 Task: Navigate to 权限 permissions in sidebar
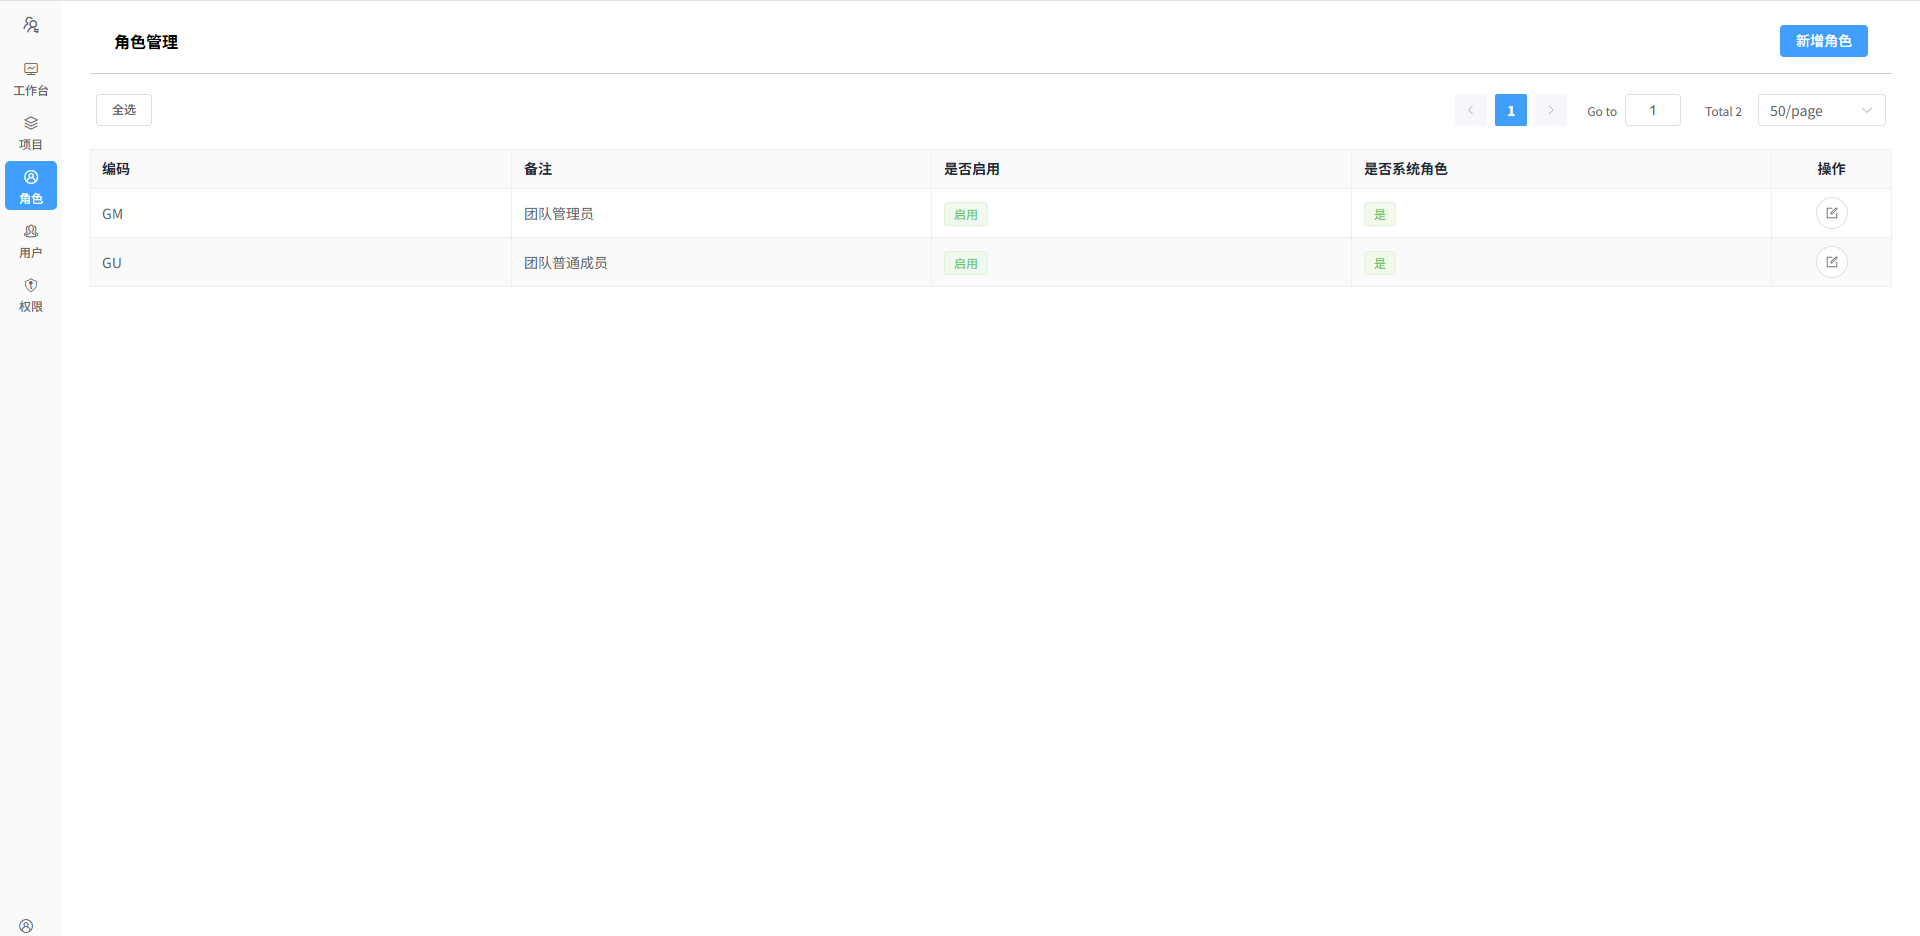point(31,295)
